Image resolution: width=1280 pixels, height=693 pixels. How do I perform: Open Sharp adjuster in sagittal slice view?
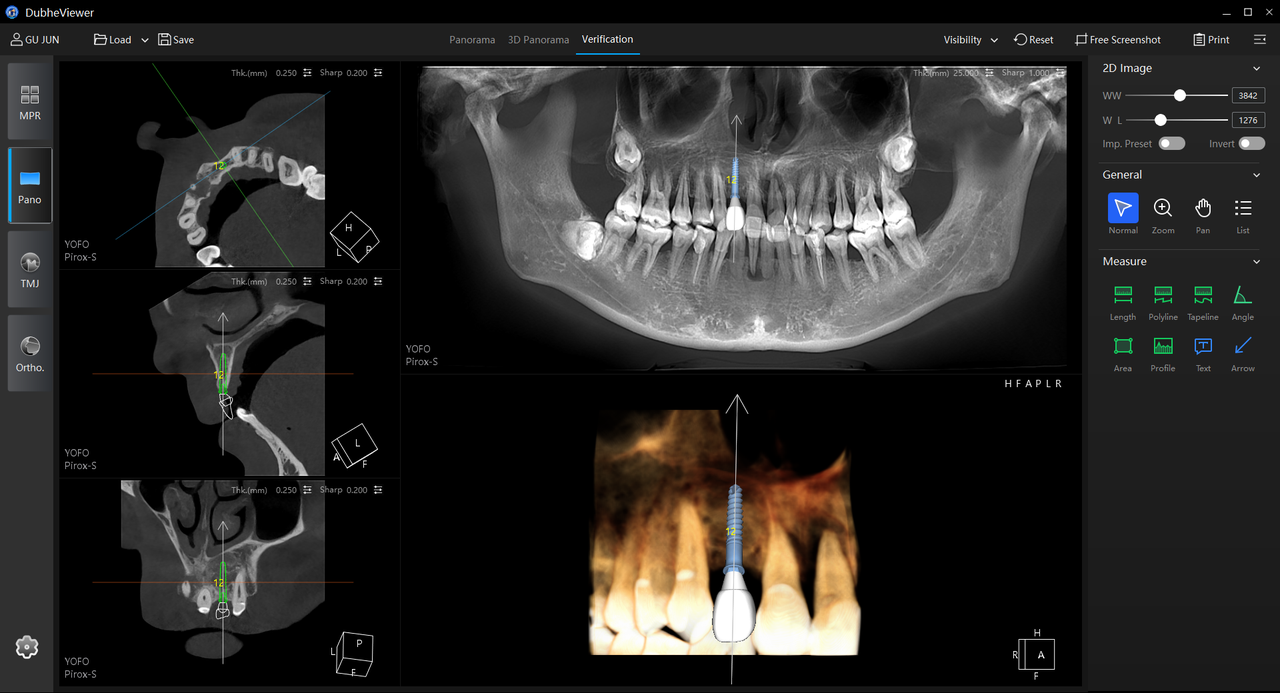(x=378, y=282)
